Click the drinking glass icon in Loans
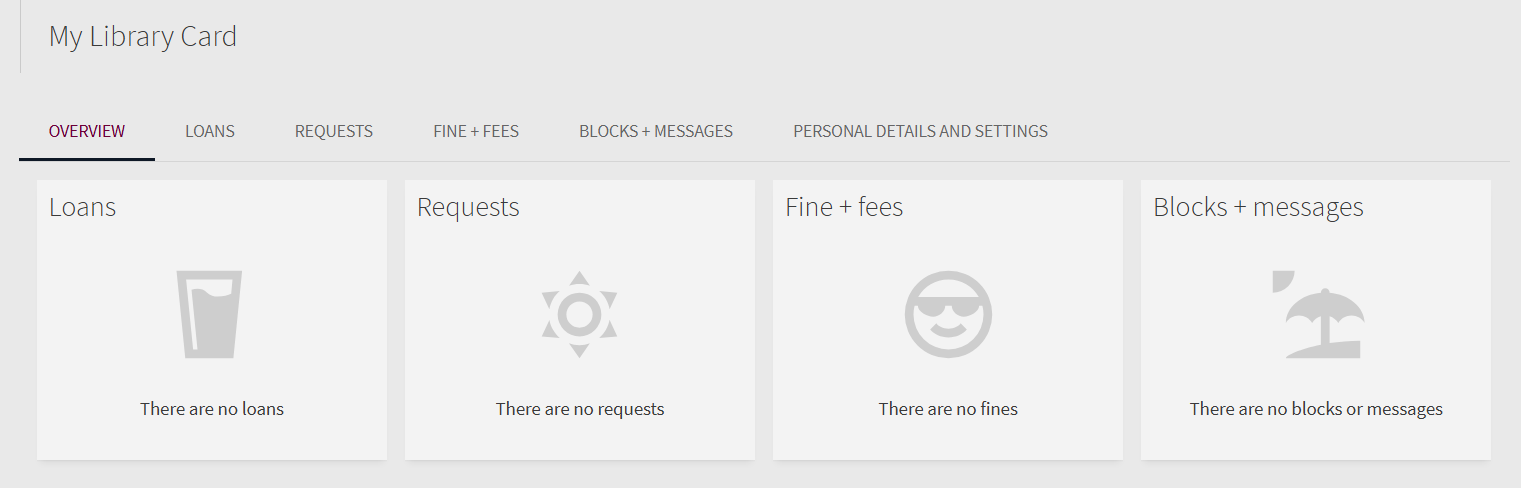The image size is (1521, 488). [210, 314]
